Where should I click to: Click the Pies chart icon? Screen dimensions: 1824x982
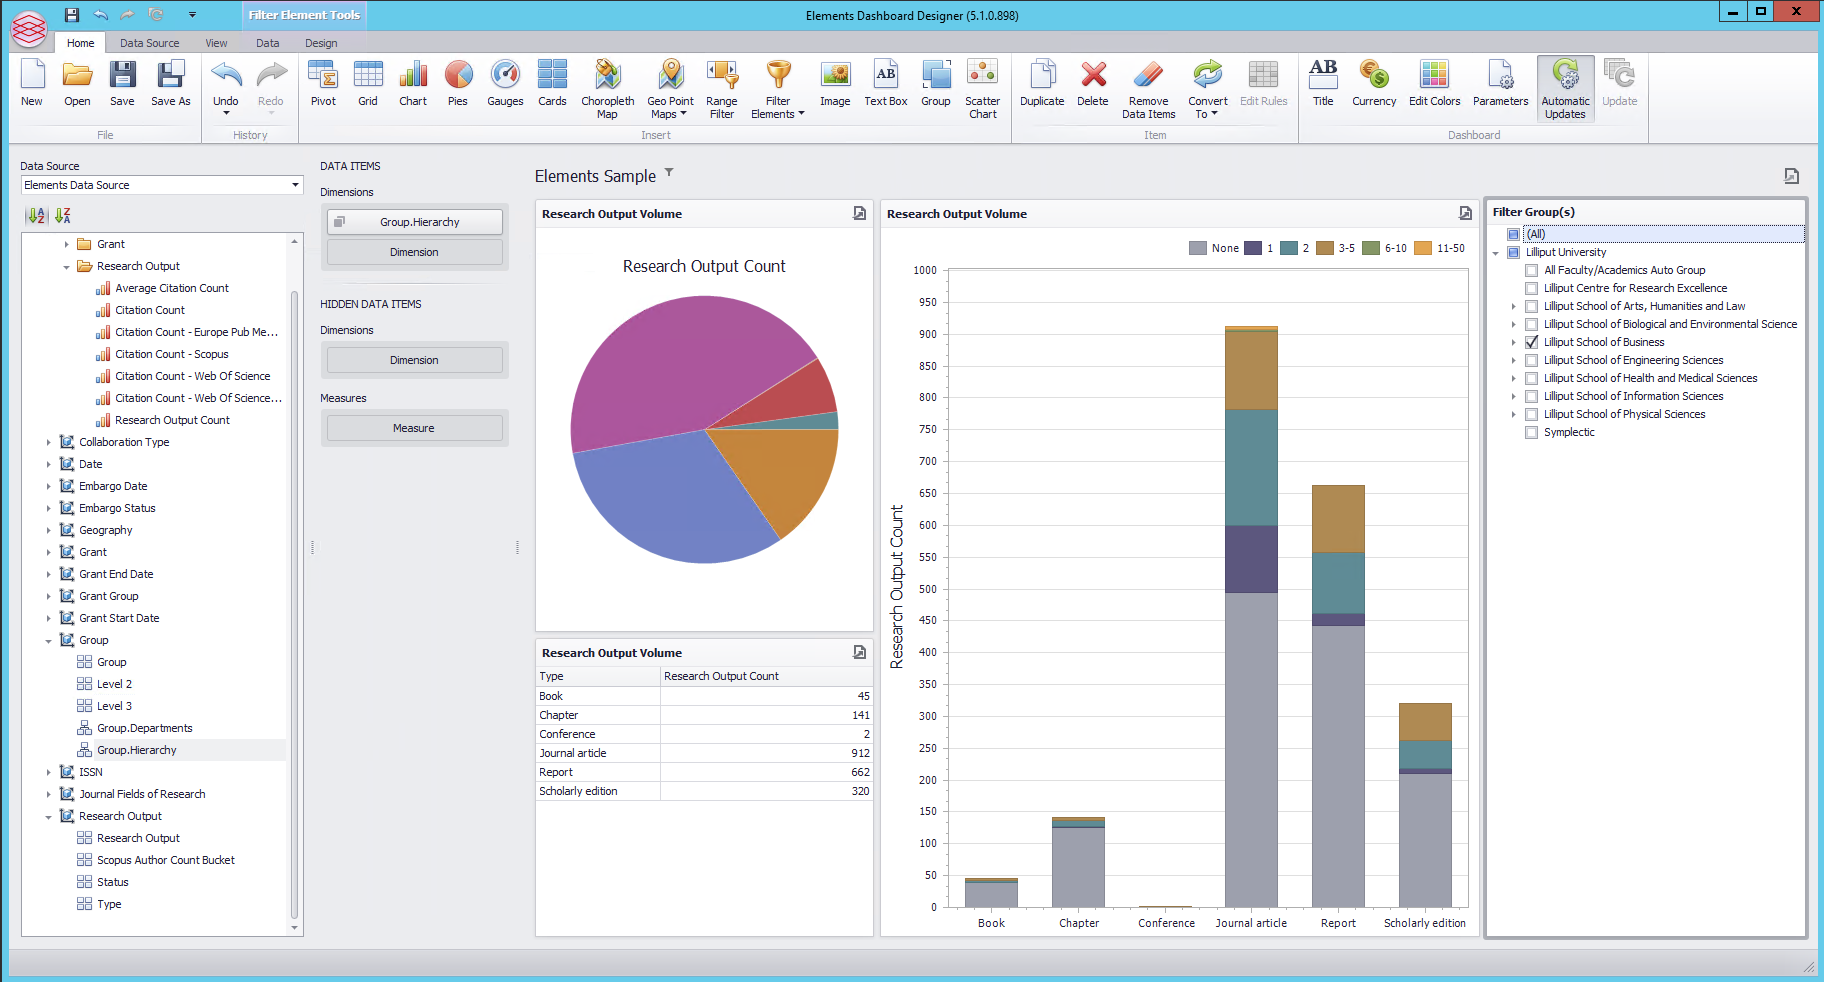[x=458, y=83]
